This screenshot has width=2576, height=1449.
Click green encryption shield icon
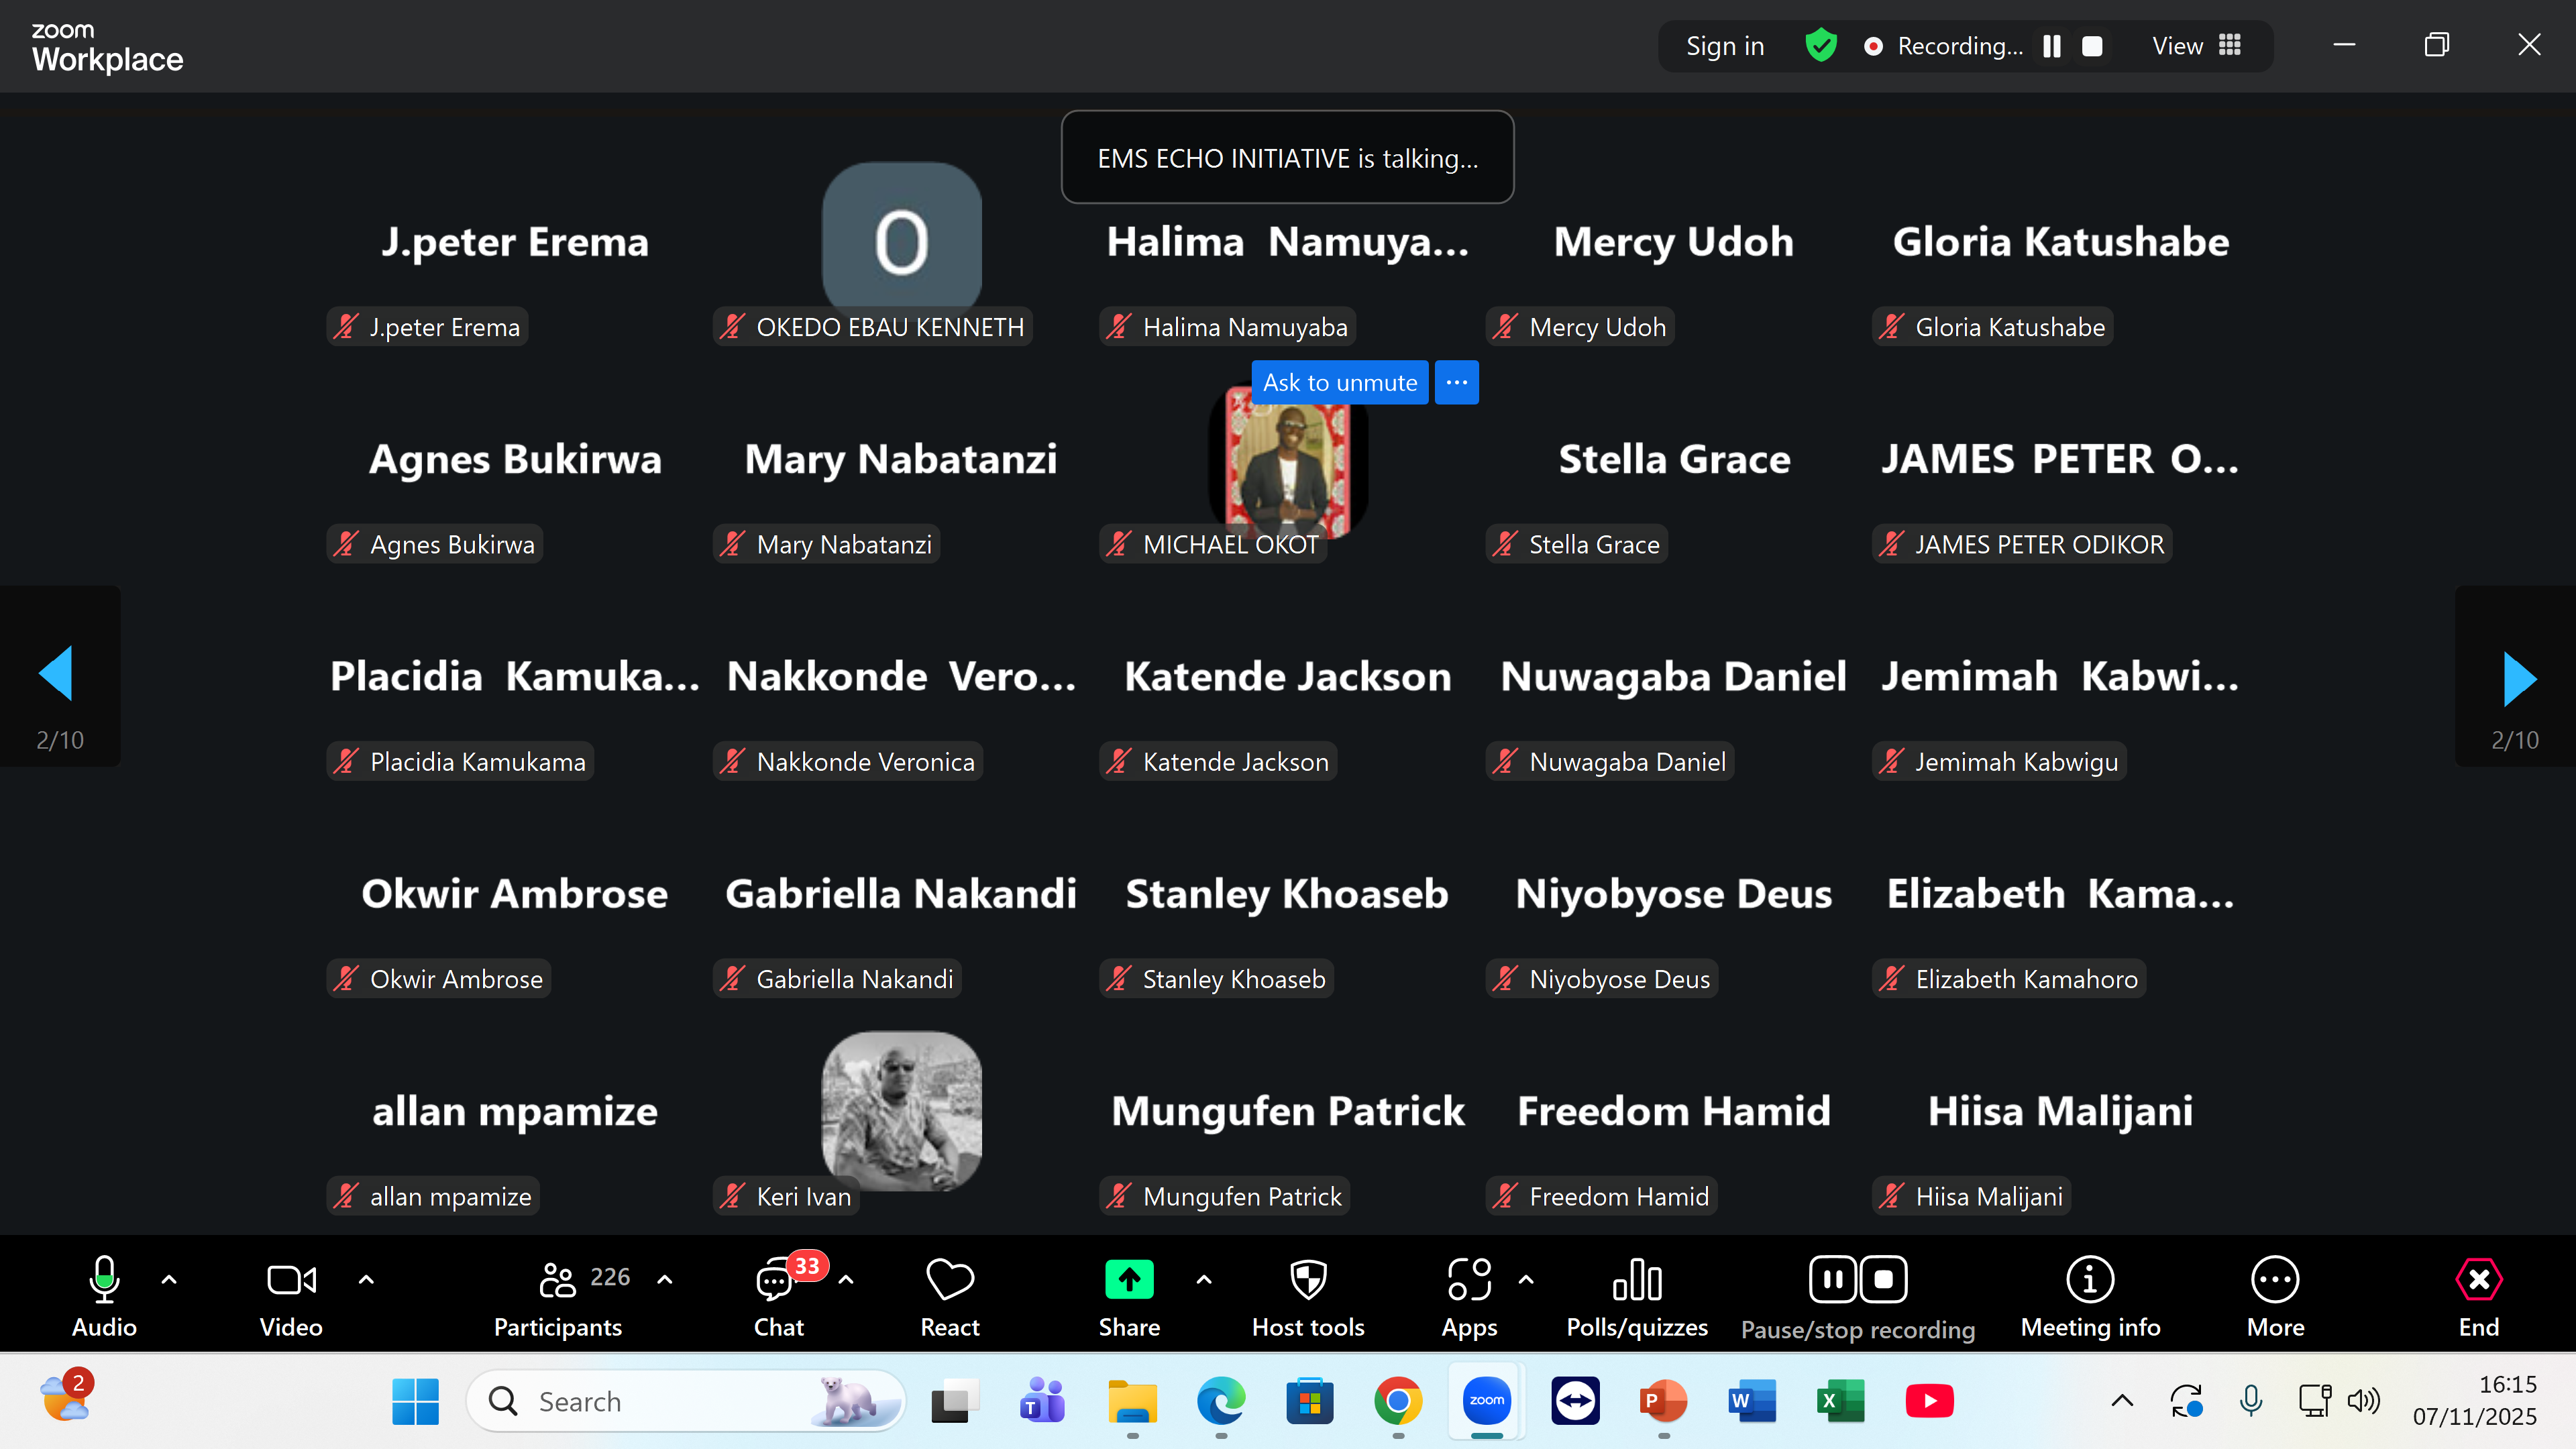(1821, 46)
